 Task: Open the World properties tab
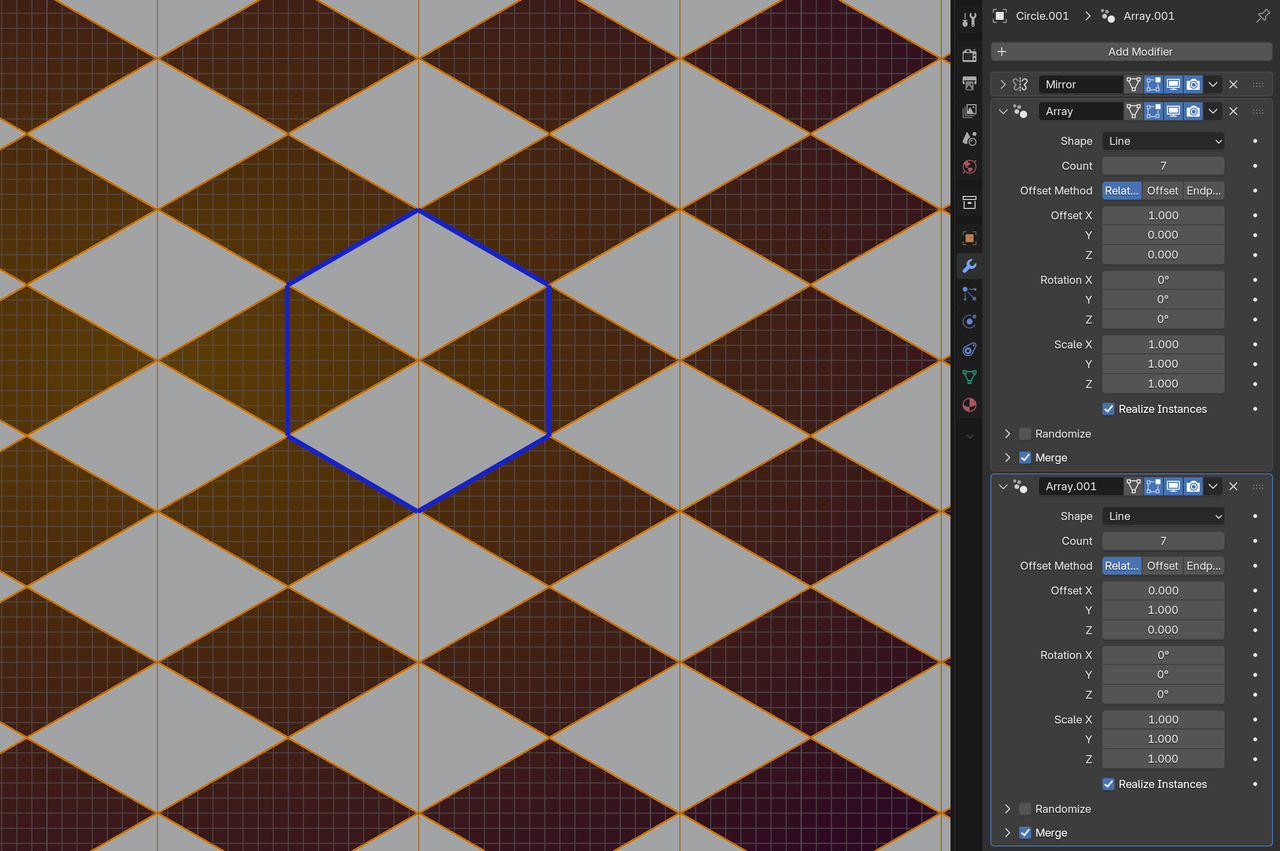point(968,166)
